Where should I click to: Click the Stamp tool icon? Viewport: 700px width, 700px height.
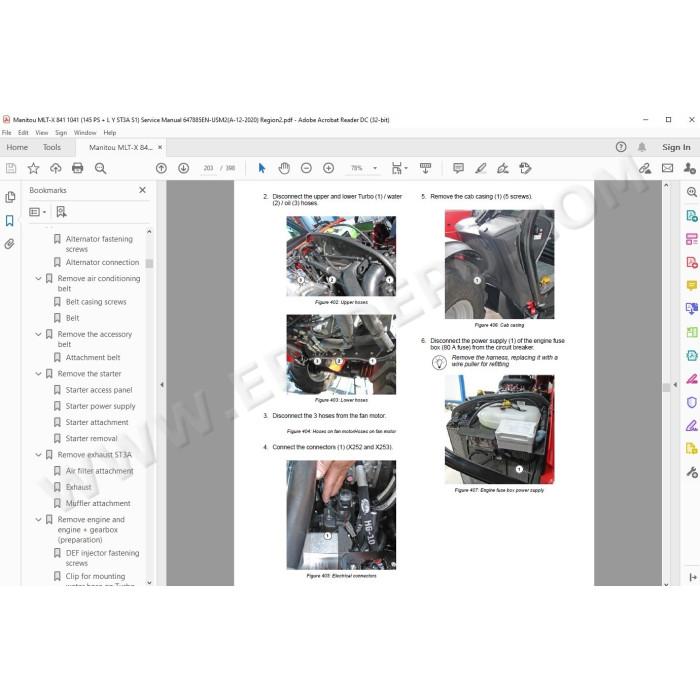pos(525,168)
